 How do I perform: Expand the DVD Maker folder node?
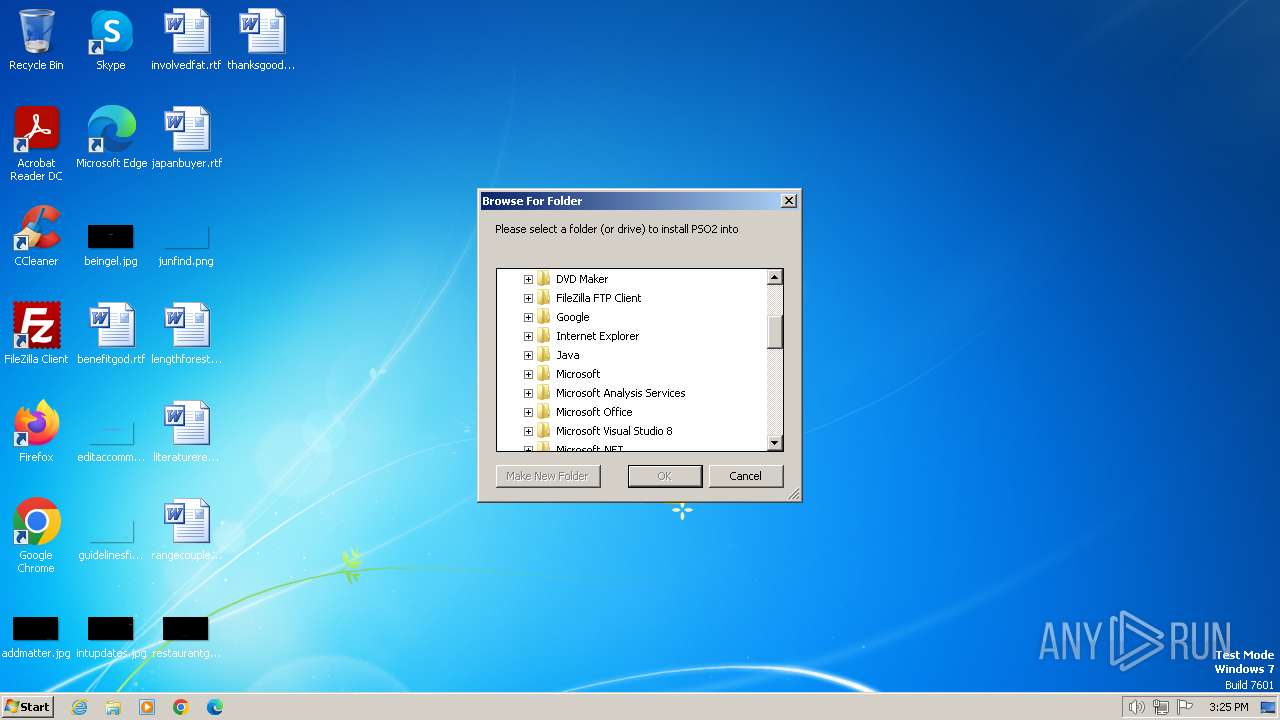point(528,279)
